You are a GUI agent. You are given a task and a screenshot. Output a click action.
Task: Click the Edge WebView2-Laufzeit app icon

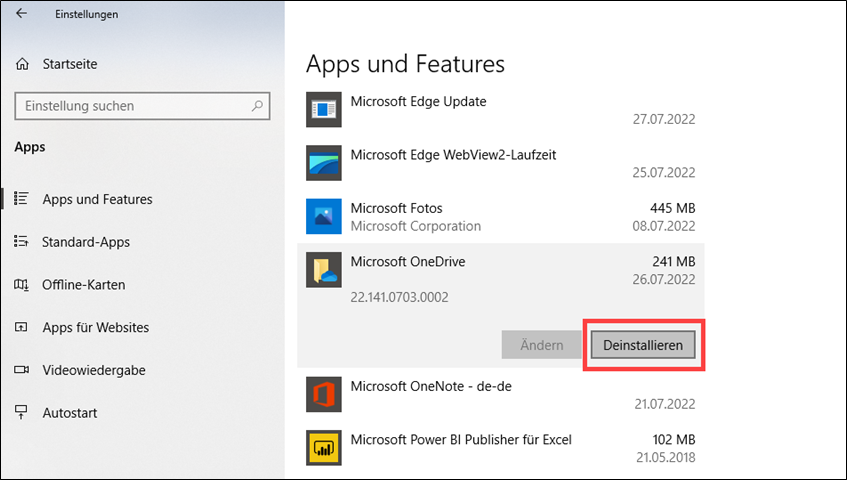(x=324, y=163)
